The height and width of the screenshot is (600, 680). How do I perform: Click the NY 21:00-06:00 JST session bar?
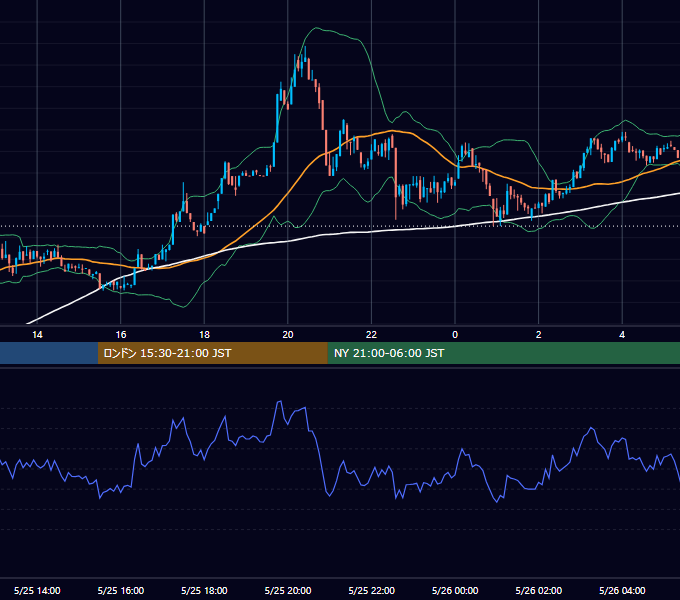click(503, 353)
